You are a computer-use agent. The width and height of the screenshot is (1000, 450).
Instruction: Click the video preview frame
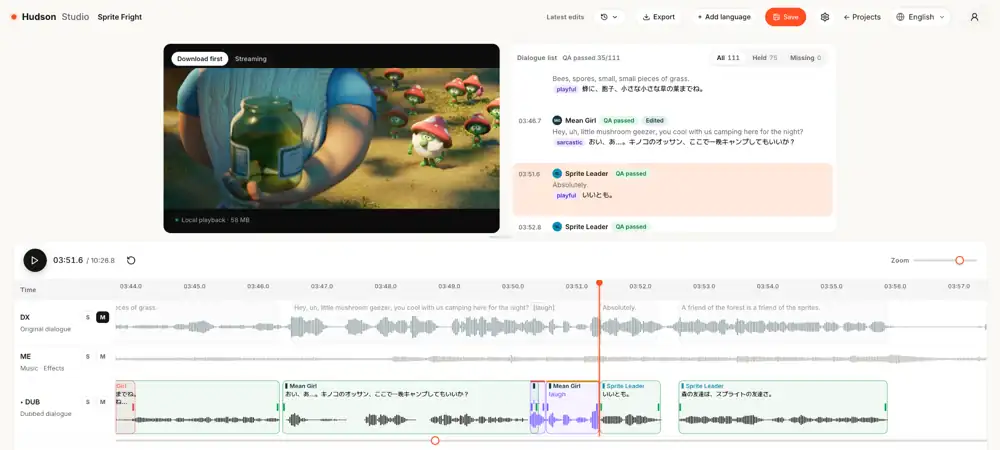point(332,138)
